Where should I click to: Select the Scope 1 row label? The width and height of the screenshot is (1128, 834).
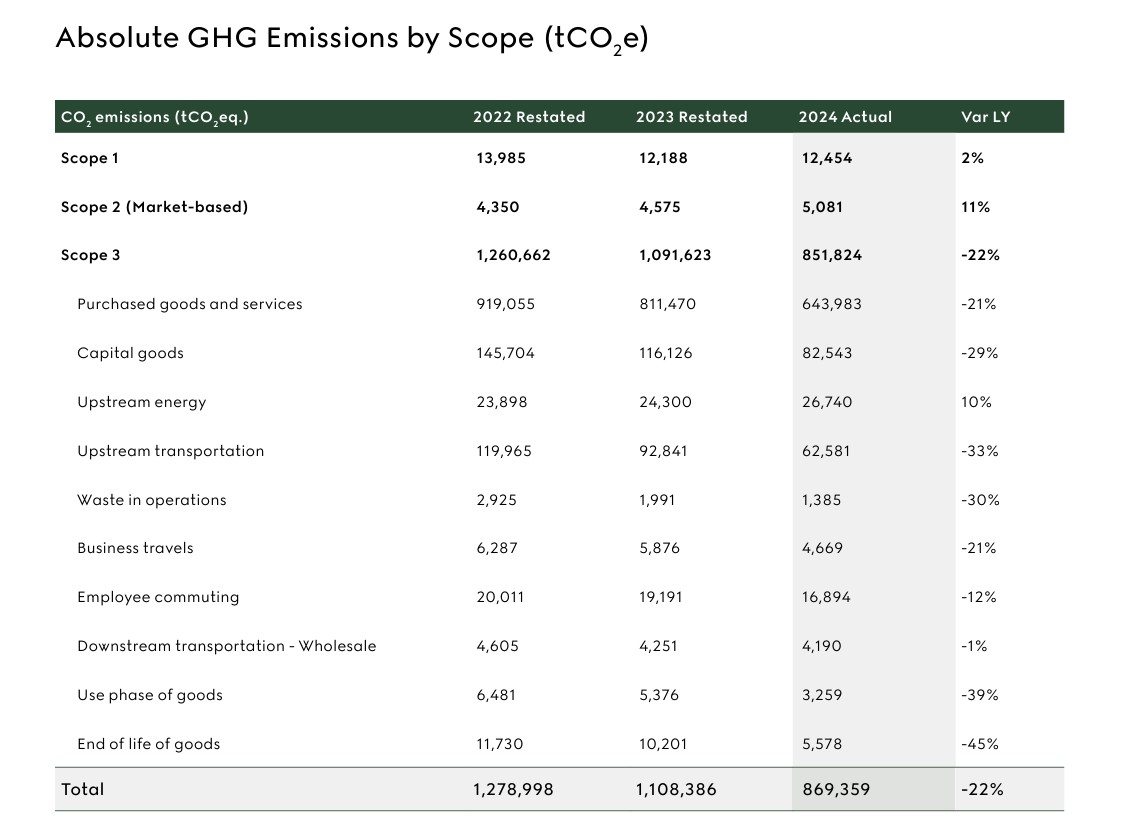click(x=90, y=158)
